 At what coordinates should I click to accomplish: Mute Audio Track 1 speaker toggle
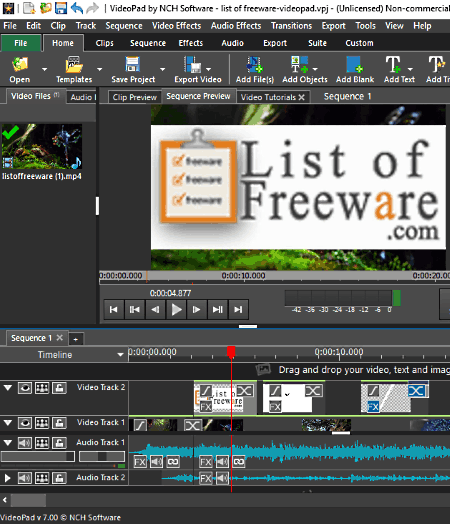pyautogui.click(x=25, y=443)
